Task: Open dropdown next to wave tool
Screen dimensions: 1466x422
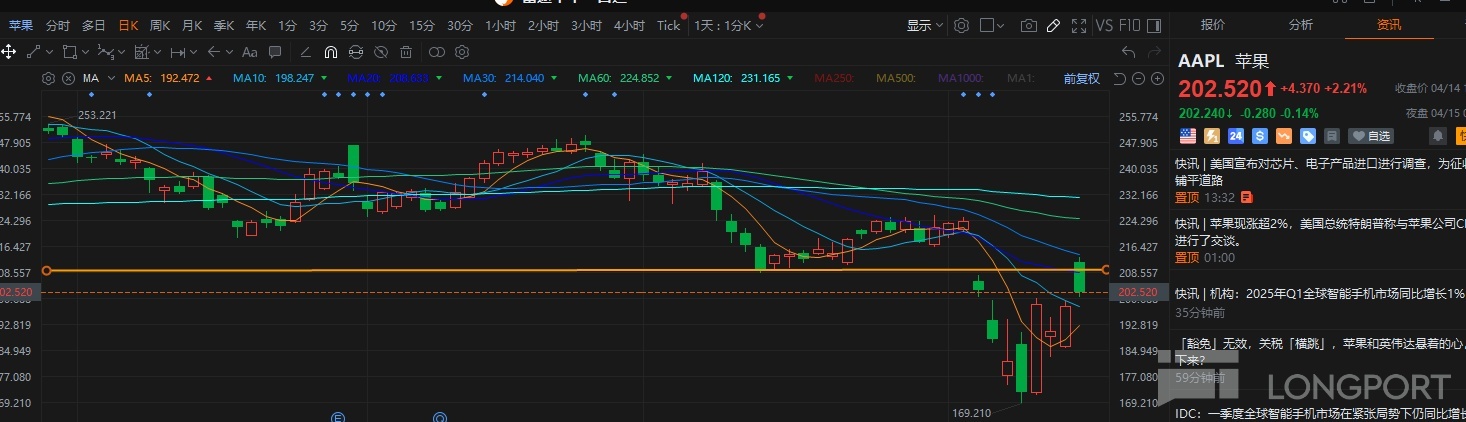Action: pyautogui.click(x=121, y=52)
